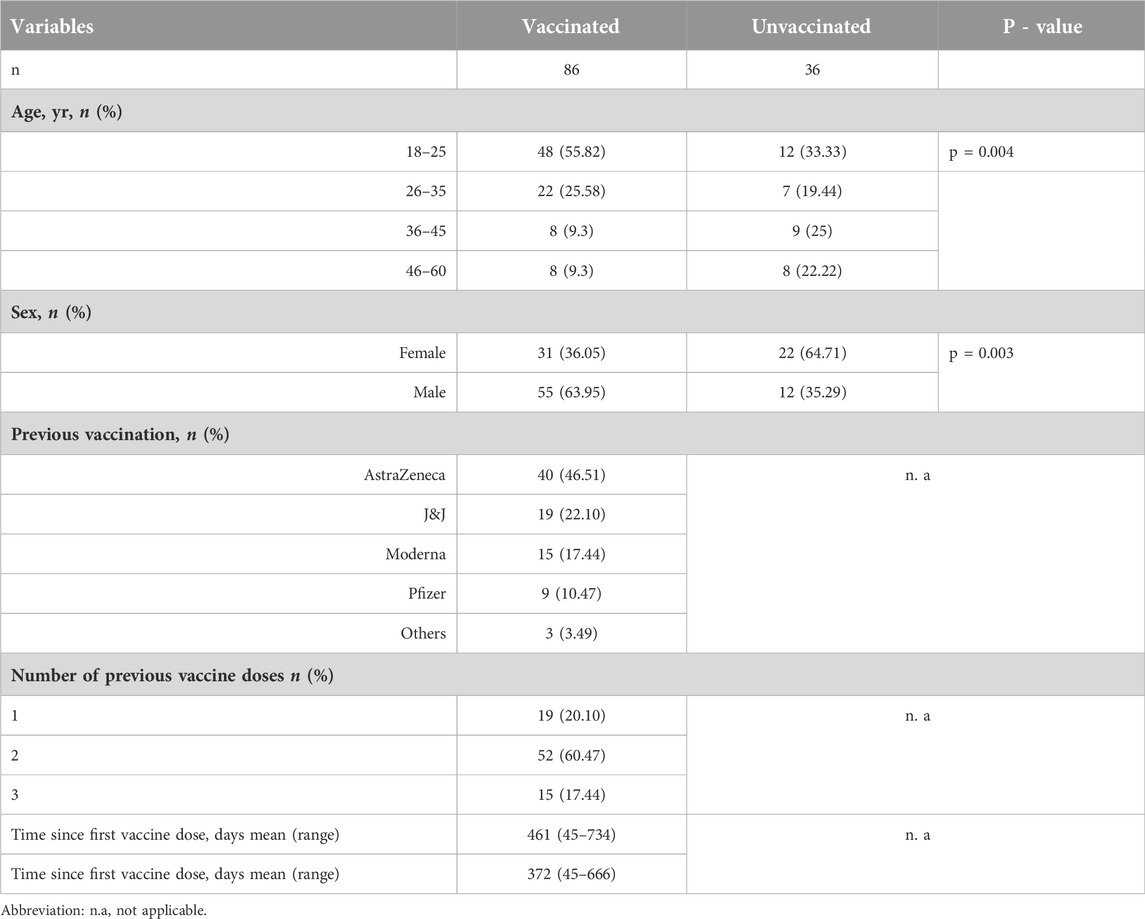Click the Previous vaccination section heading

[120, 434]
